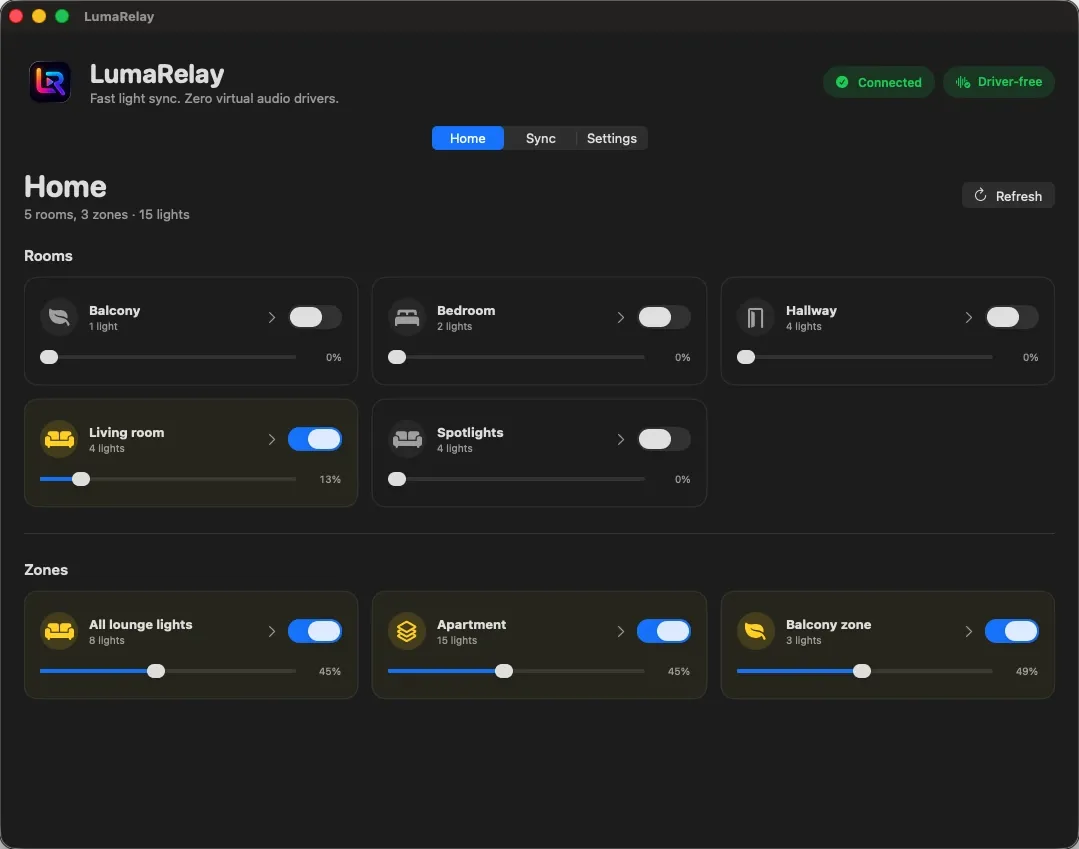Click the Spotlights sofa icon
Image resolution: width=1079 pixels, height=849 pixels.
[x=407, y=439]
